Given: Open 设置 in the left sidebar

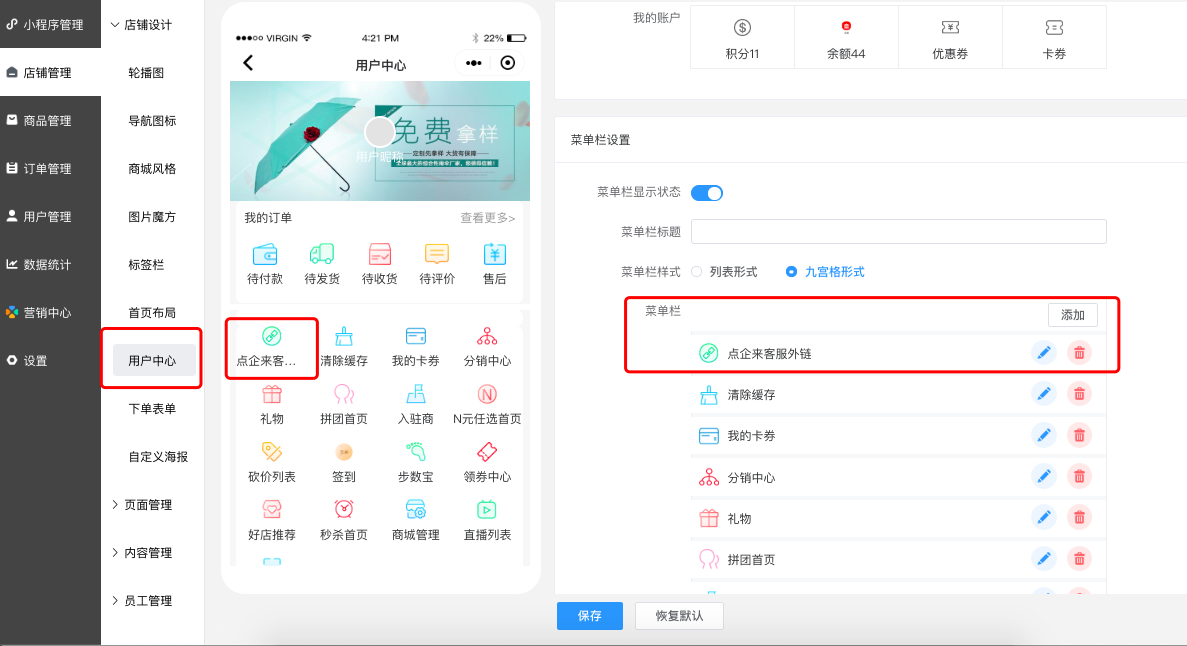Looking at the screenshot, I should click(x=50, y=360).
